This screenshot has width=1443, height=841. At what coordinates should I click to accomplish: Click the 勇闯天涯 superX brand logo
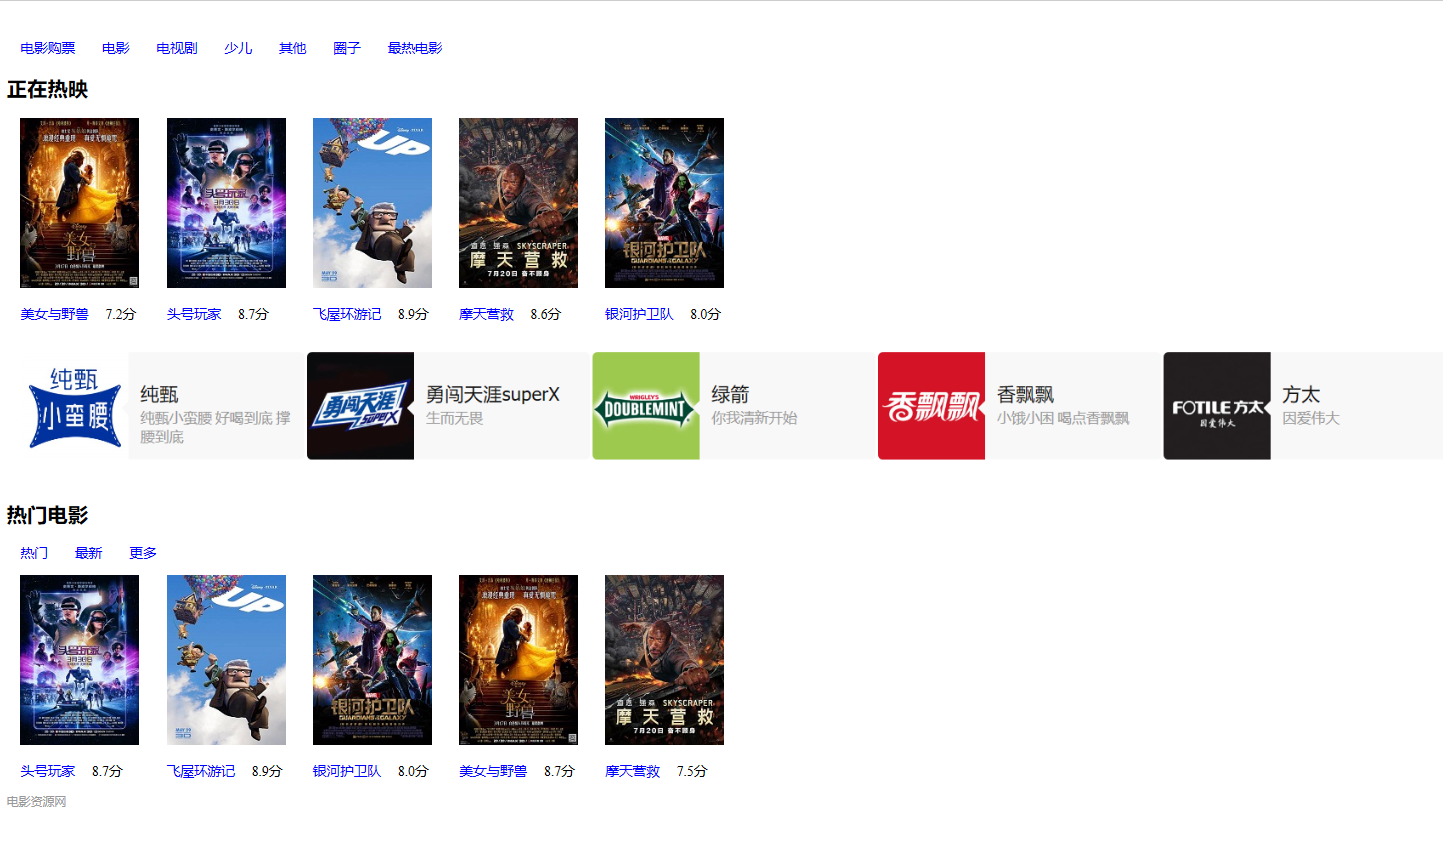(360, 406)
